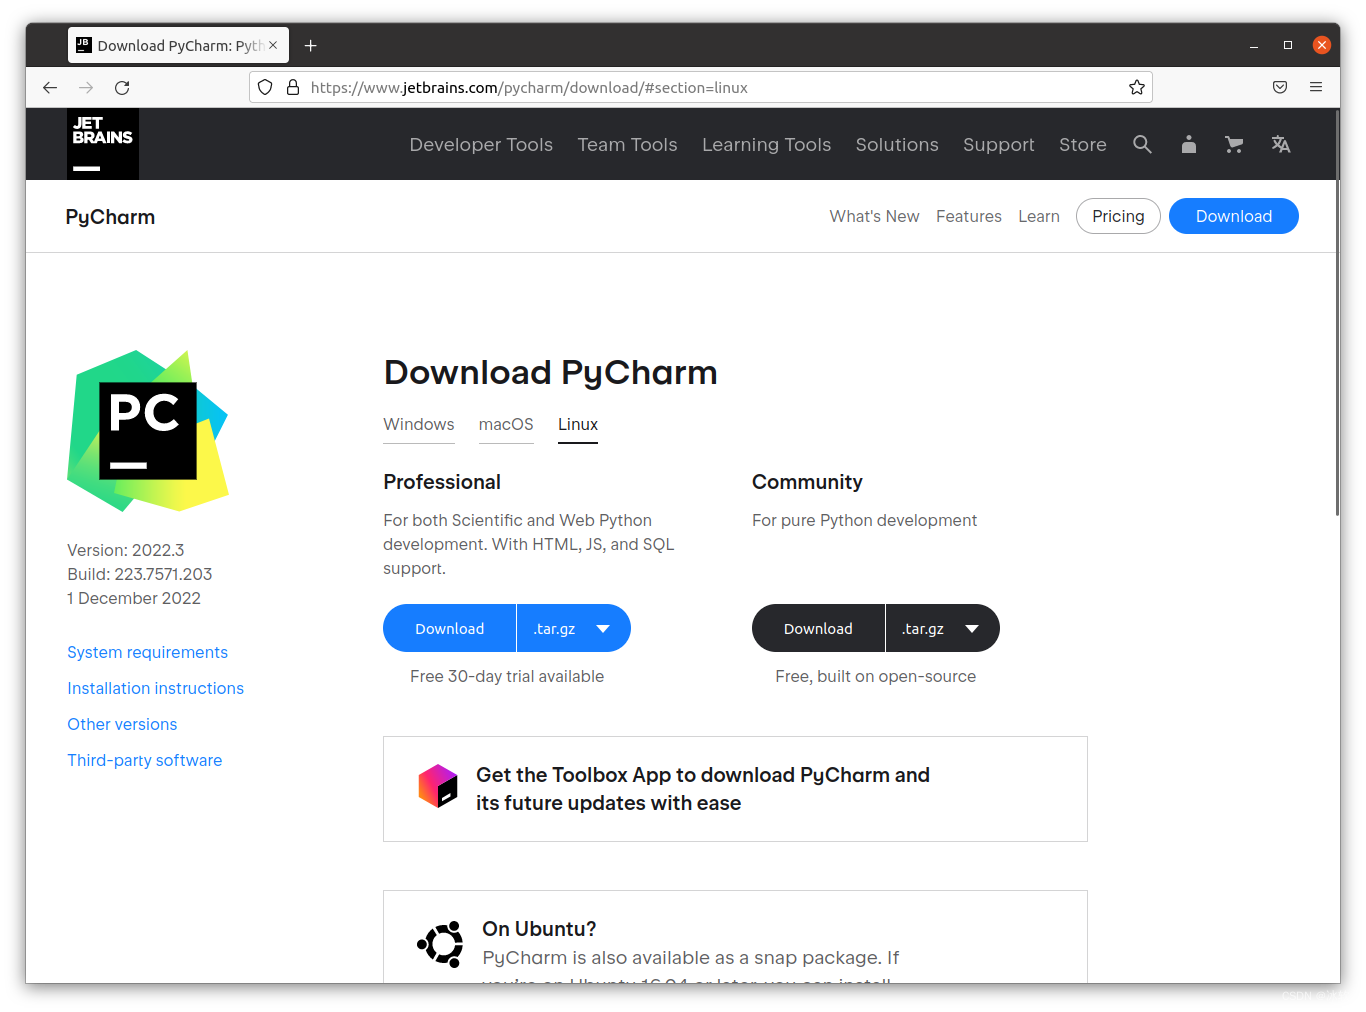This screenshot has width=1366, height=1012.
Task: Click the URL address bar
Action: [700, 88]
